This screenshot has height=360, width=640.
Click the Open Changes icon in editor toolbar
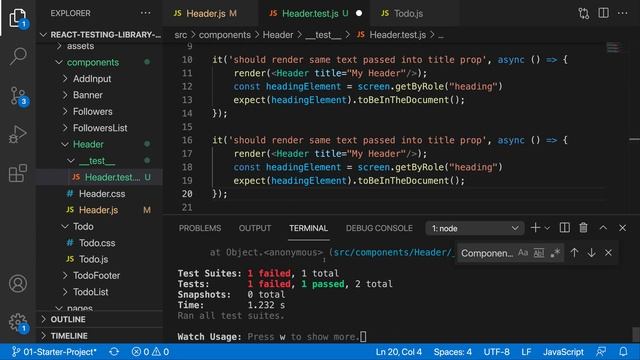point(584,13)
